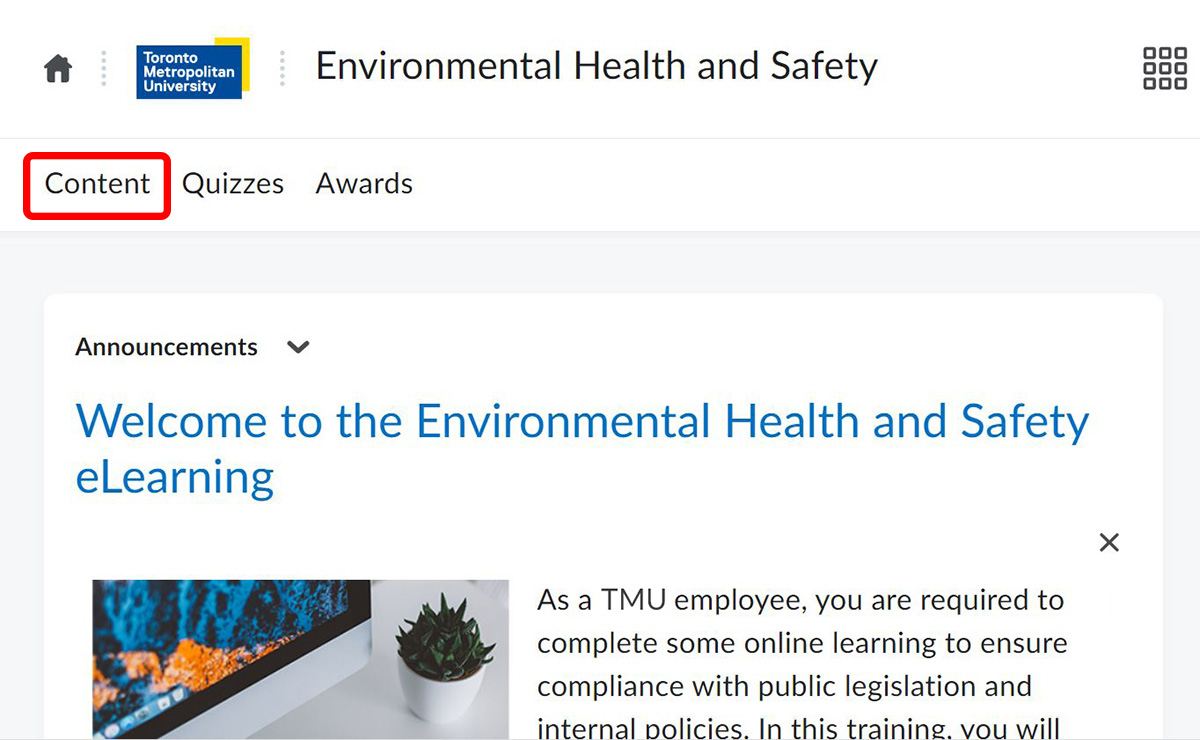Select the Announcements widget heading
The height and width of the screenshot is (740, 1200).
tap(166, 347)
